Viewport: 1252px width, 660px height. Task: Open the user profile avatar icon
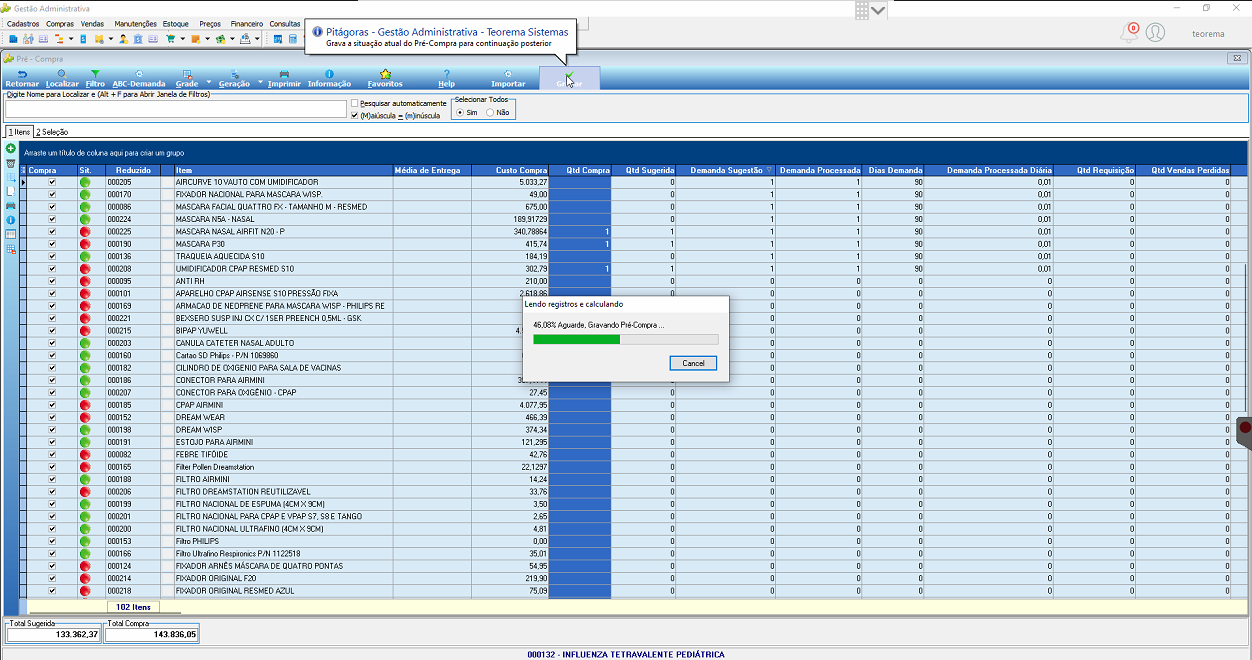[x=1155, y=32]
